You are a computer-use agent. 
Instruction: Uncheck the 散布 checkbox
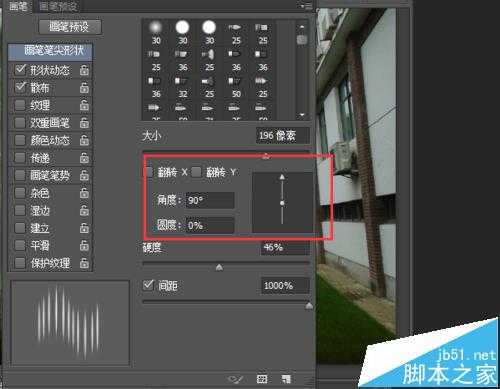click(20, 87)
